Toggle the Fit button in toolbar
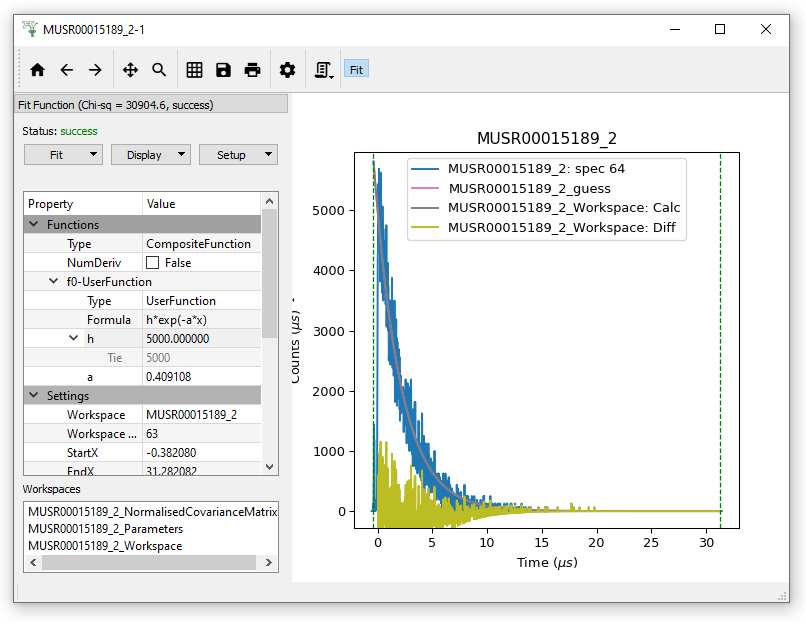 [x=356, y=70]
